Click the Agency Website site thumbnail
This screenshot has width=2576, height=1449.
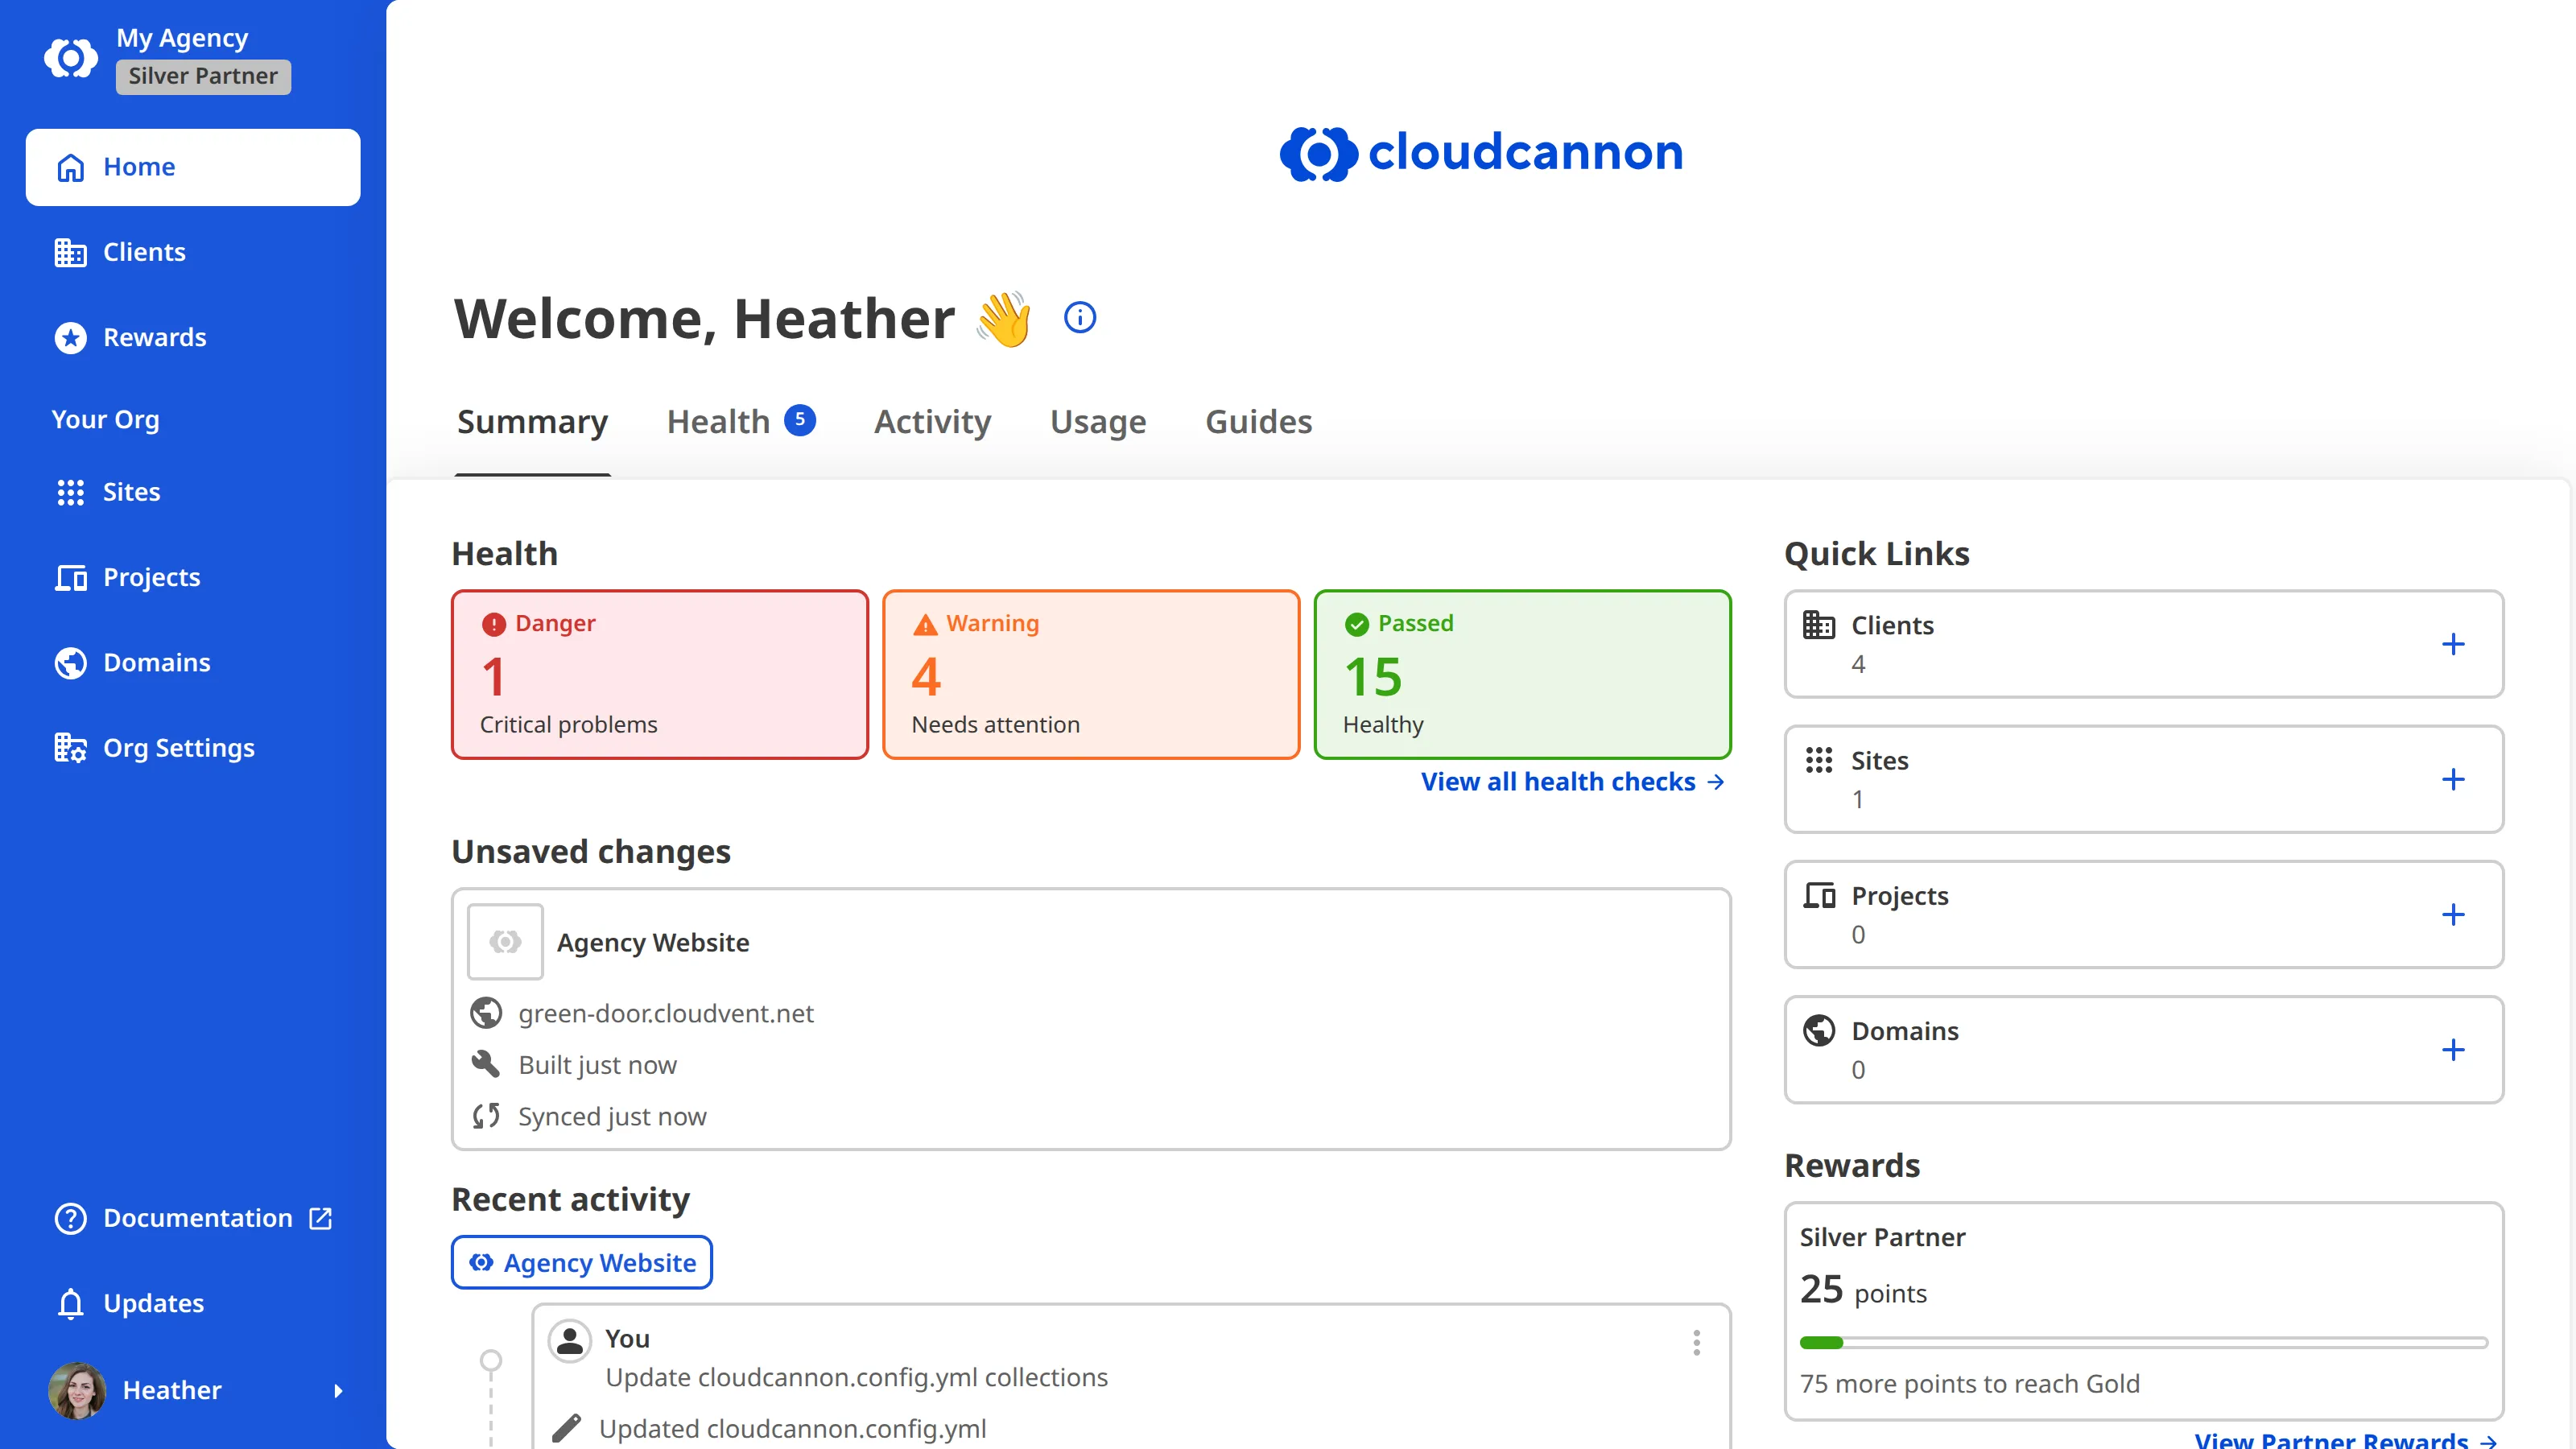pyautogui.click(x=505, y=942)
